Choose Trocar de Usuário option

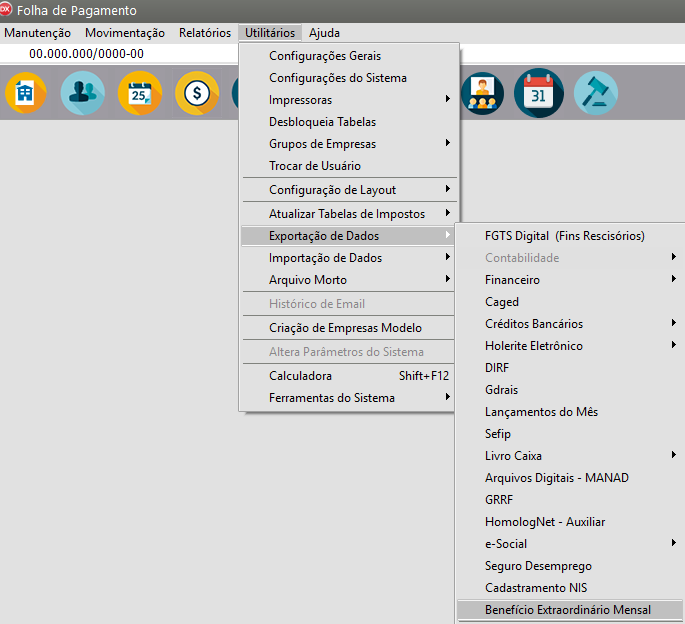315,166
